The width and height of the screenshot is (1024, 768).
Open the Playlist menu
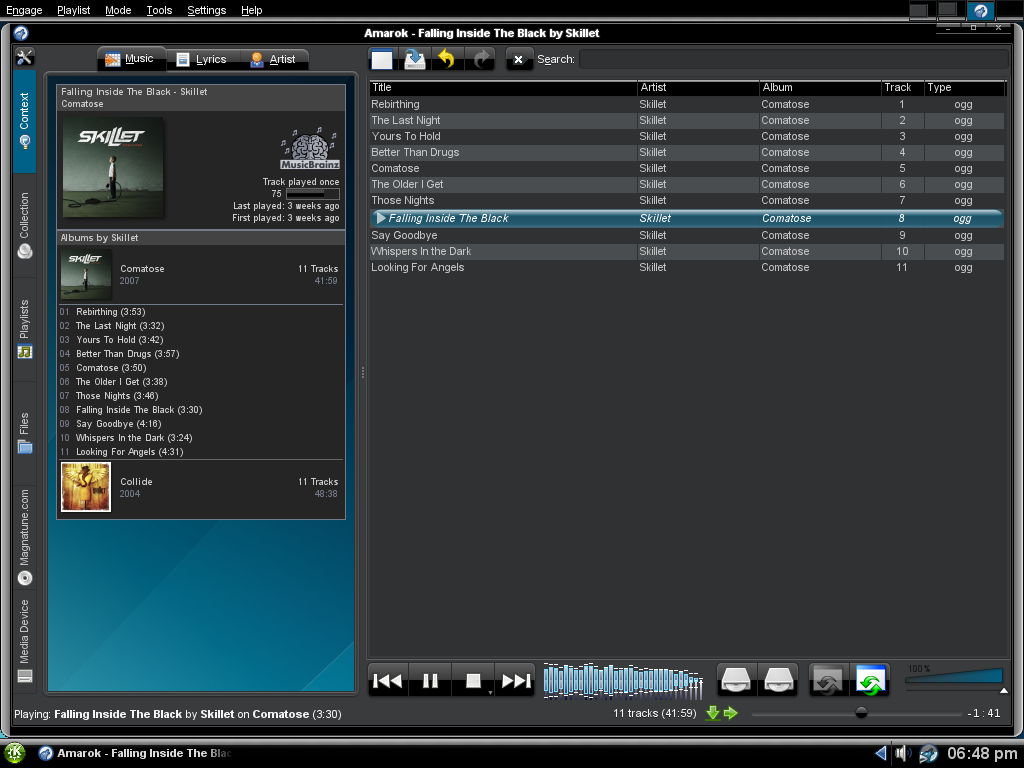click(x=73, y=10)
